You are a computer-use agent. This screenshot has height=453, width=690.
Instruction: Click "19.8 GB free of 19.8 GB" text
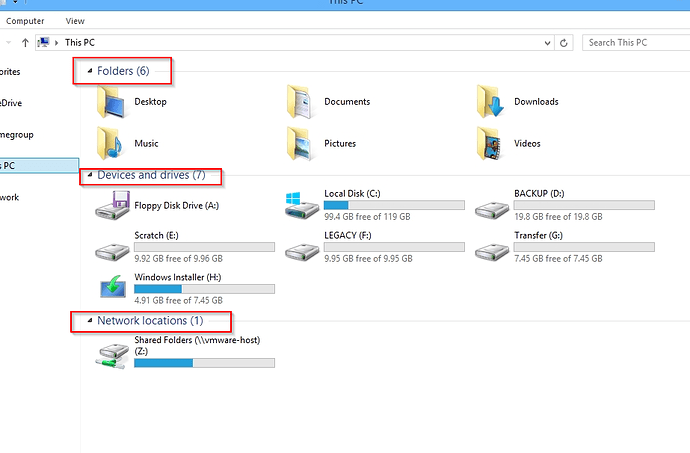pyautogui.click(x=558, y=217)
